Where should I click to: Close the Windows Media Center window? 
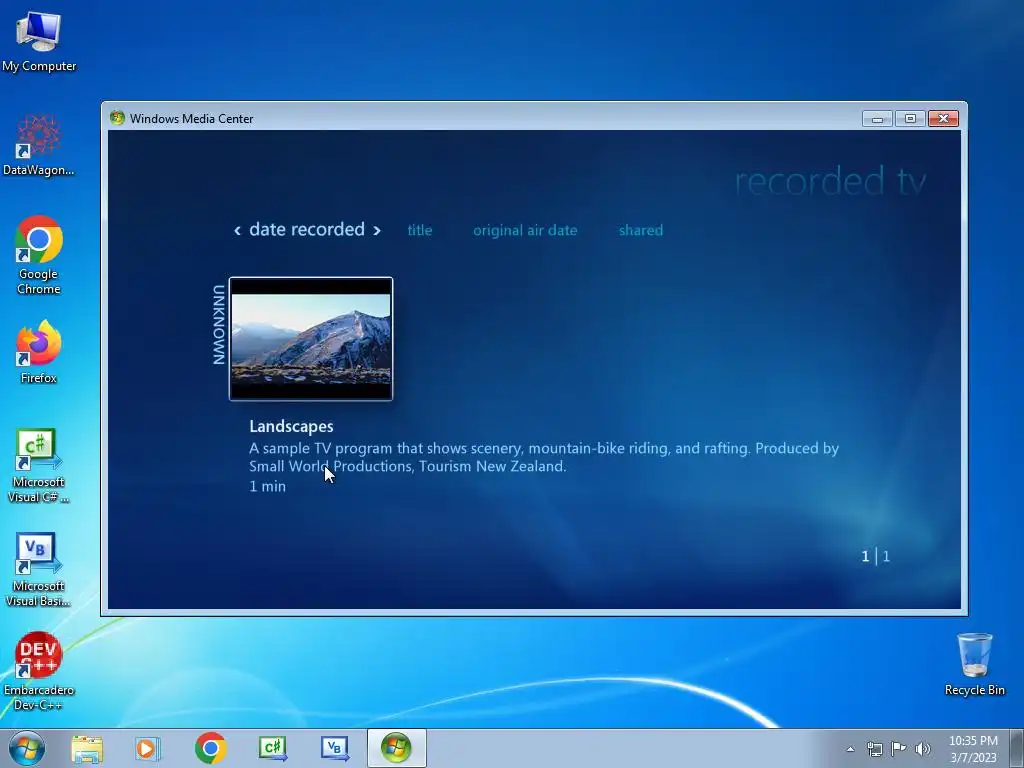click(943, 118)
